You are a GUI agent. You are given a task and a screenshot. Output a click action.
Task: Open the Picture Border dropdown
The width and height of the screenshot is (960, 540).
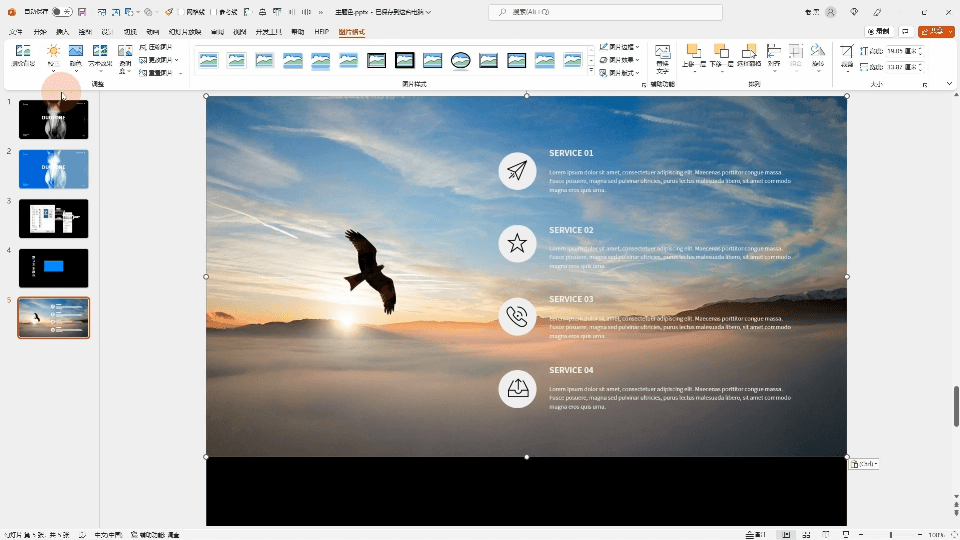coord(620,47)
